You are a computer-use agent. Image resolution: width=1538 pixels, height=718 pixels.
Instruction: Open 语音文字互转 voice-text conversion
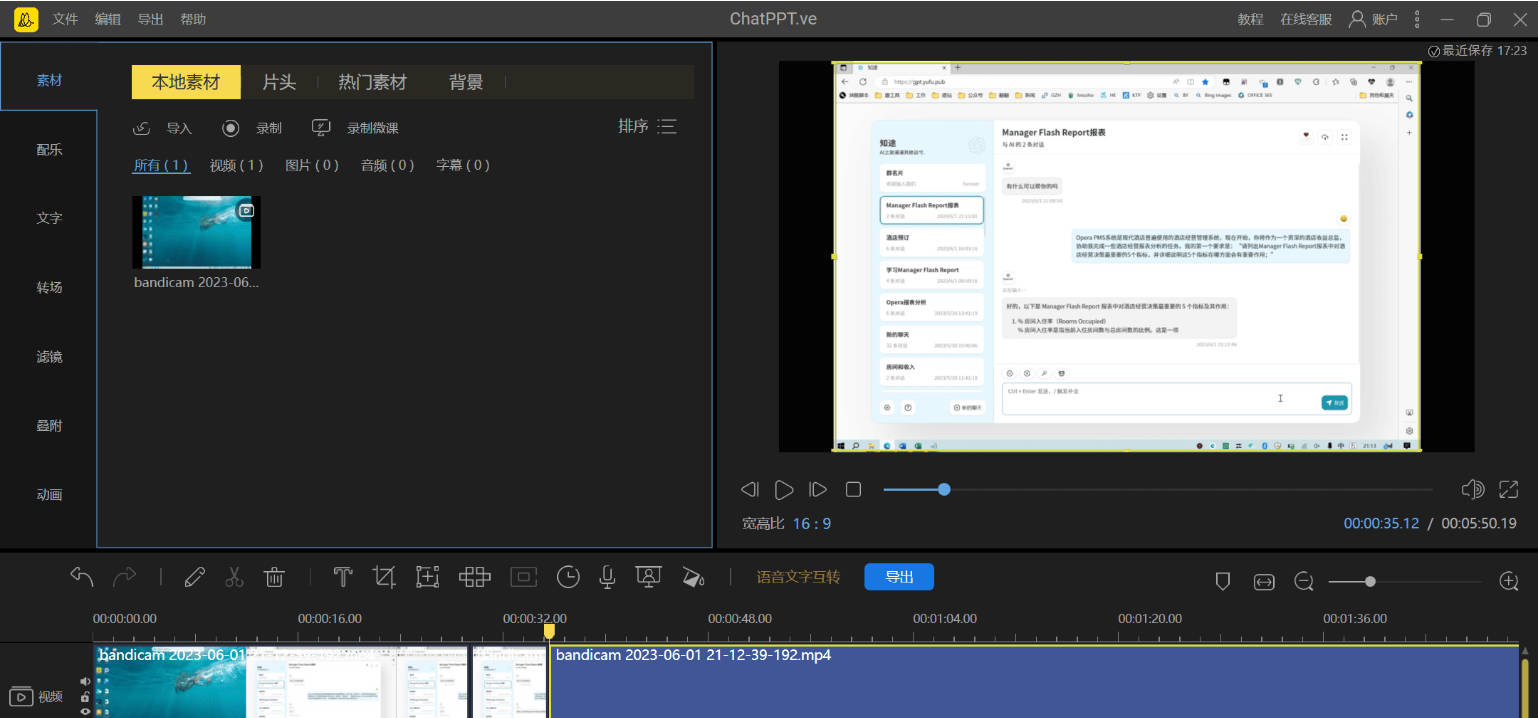[x=797, y=577]
